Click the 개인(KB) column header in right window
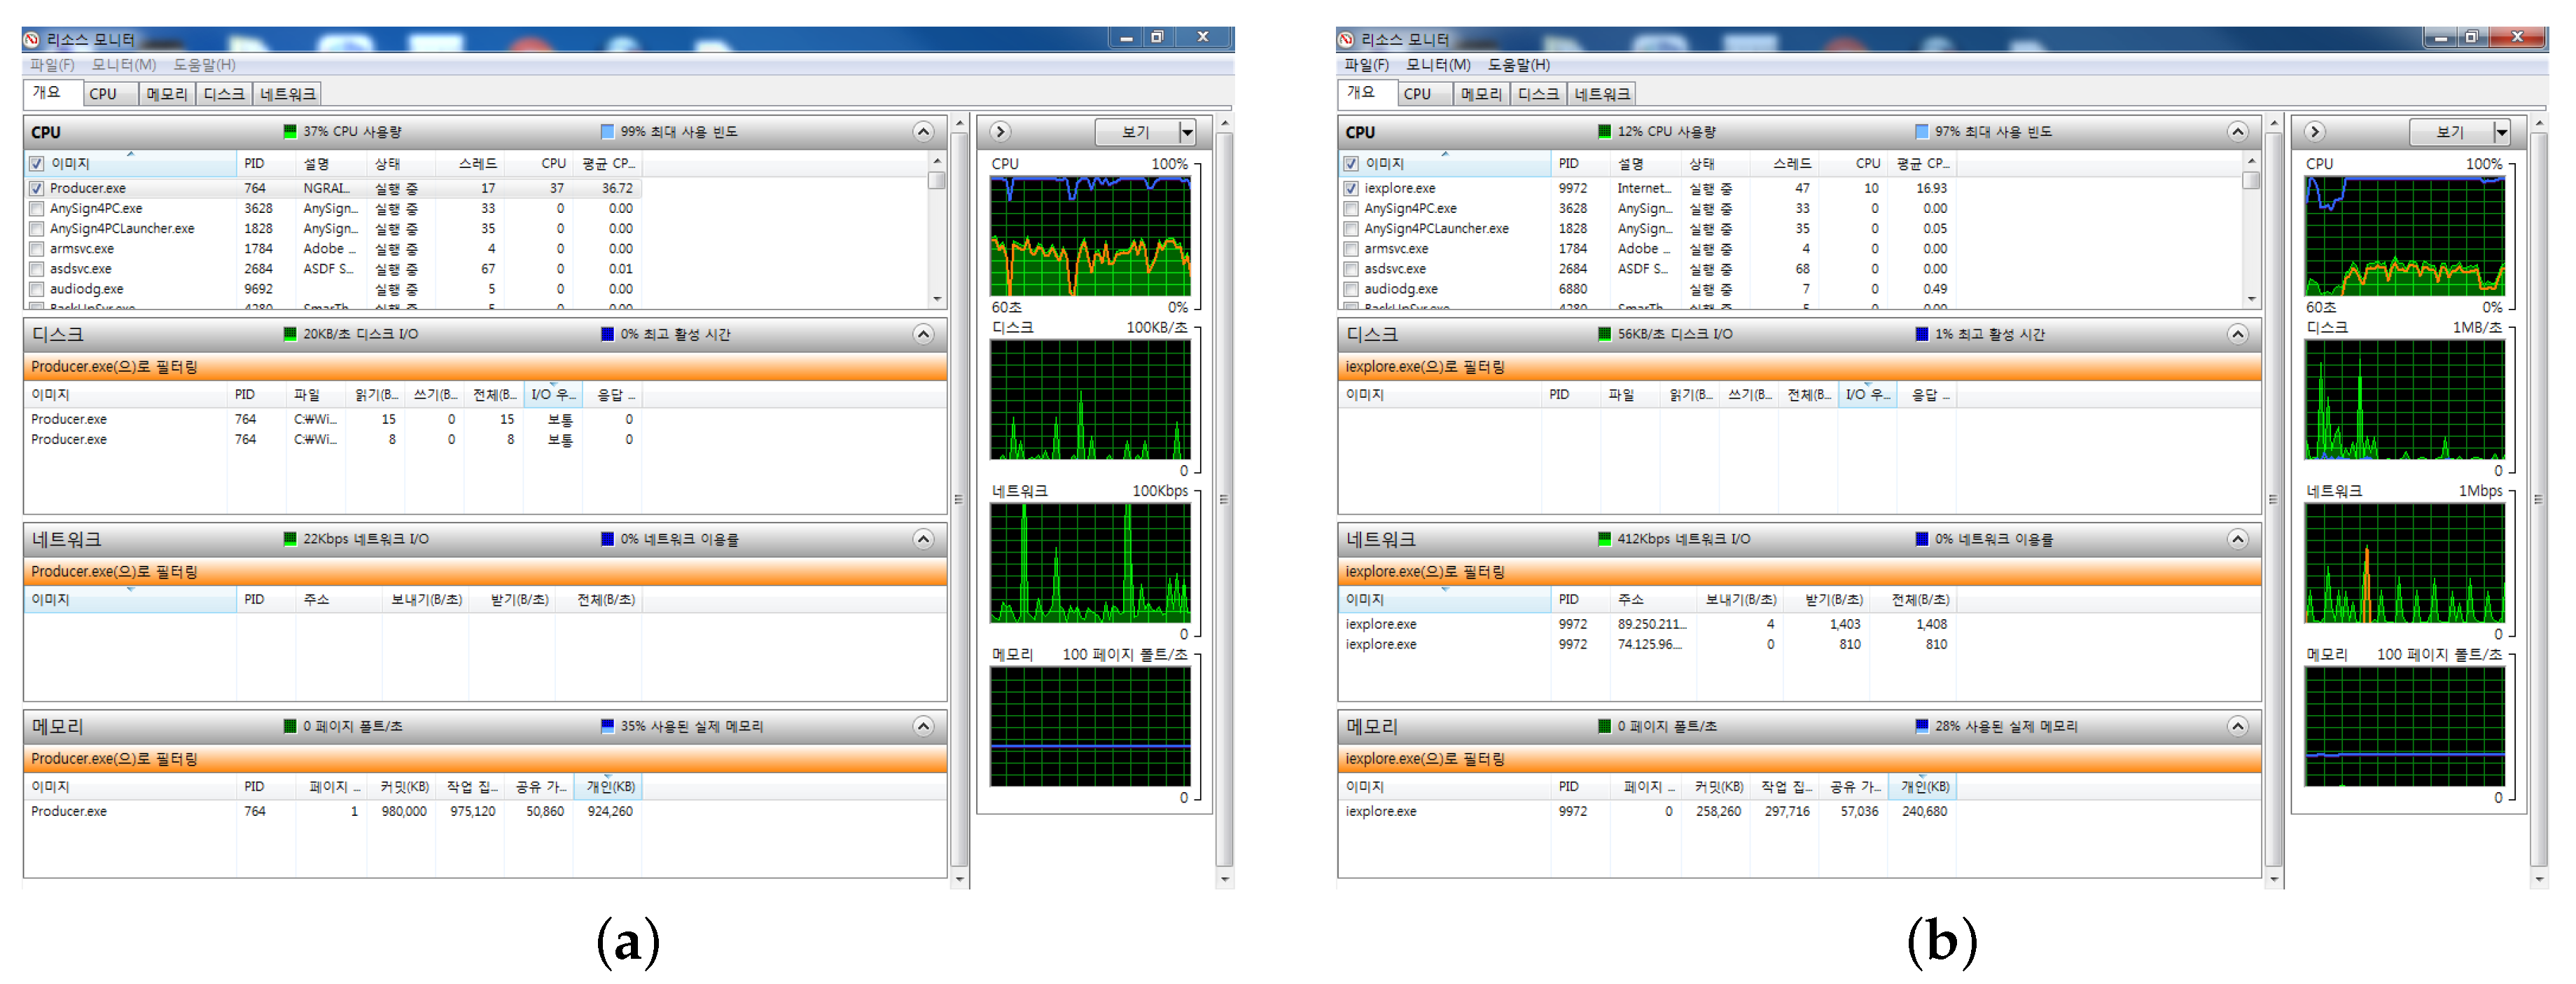Image resolution: width=2576 pixels, height=984 pixels. pos(1924,787)
